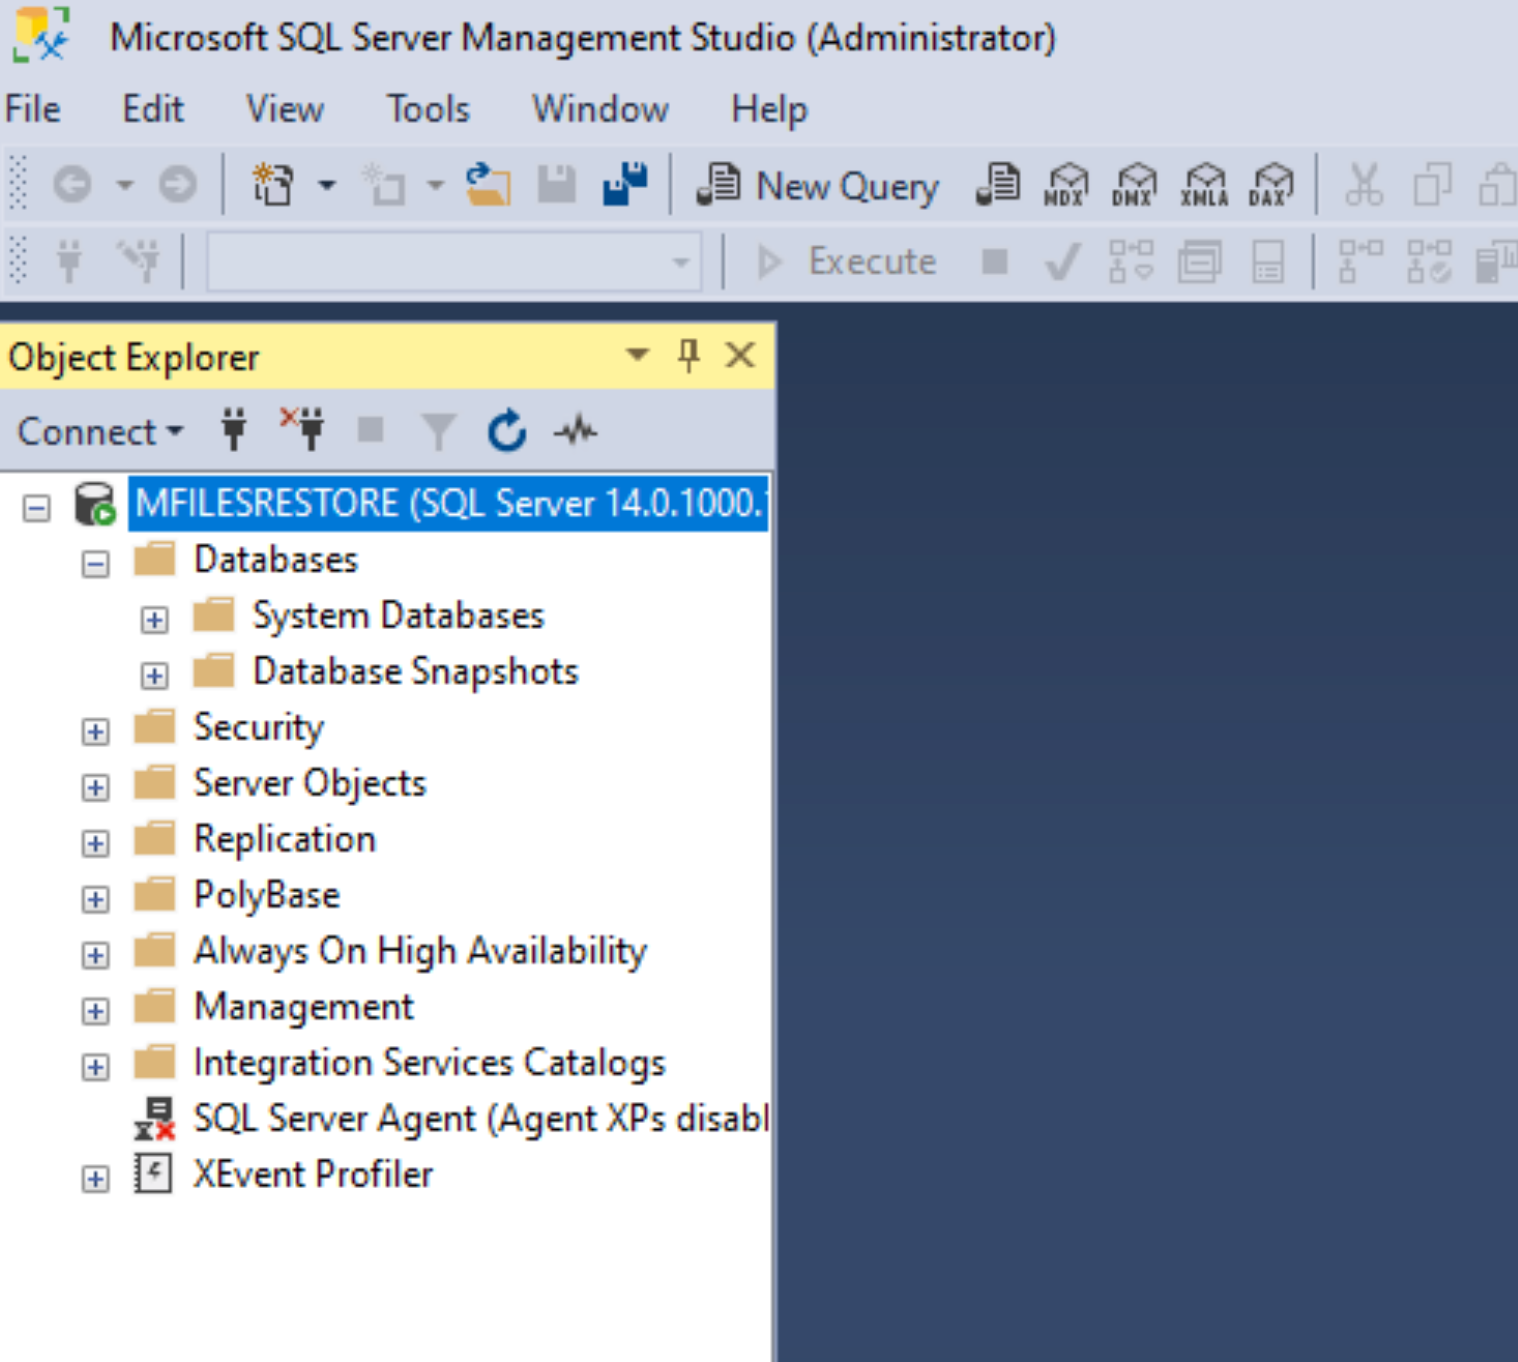1518x1362 pixels.
Task: Expand the XEvent Profiler node
Action: [x=96, y=1179]
